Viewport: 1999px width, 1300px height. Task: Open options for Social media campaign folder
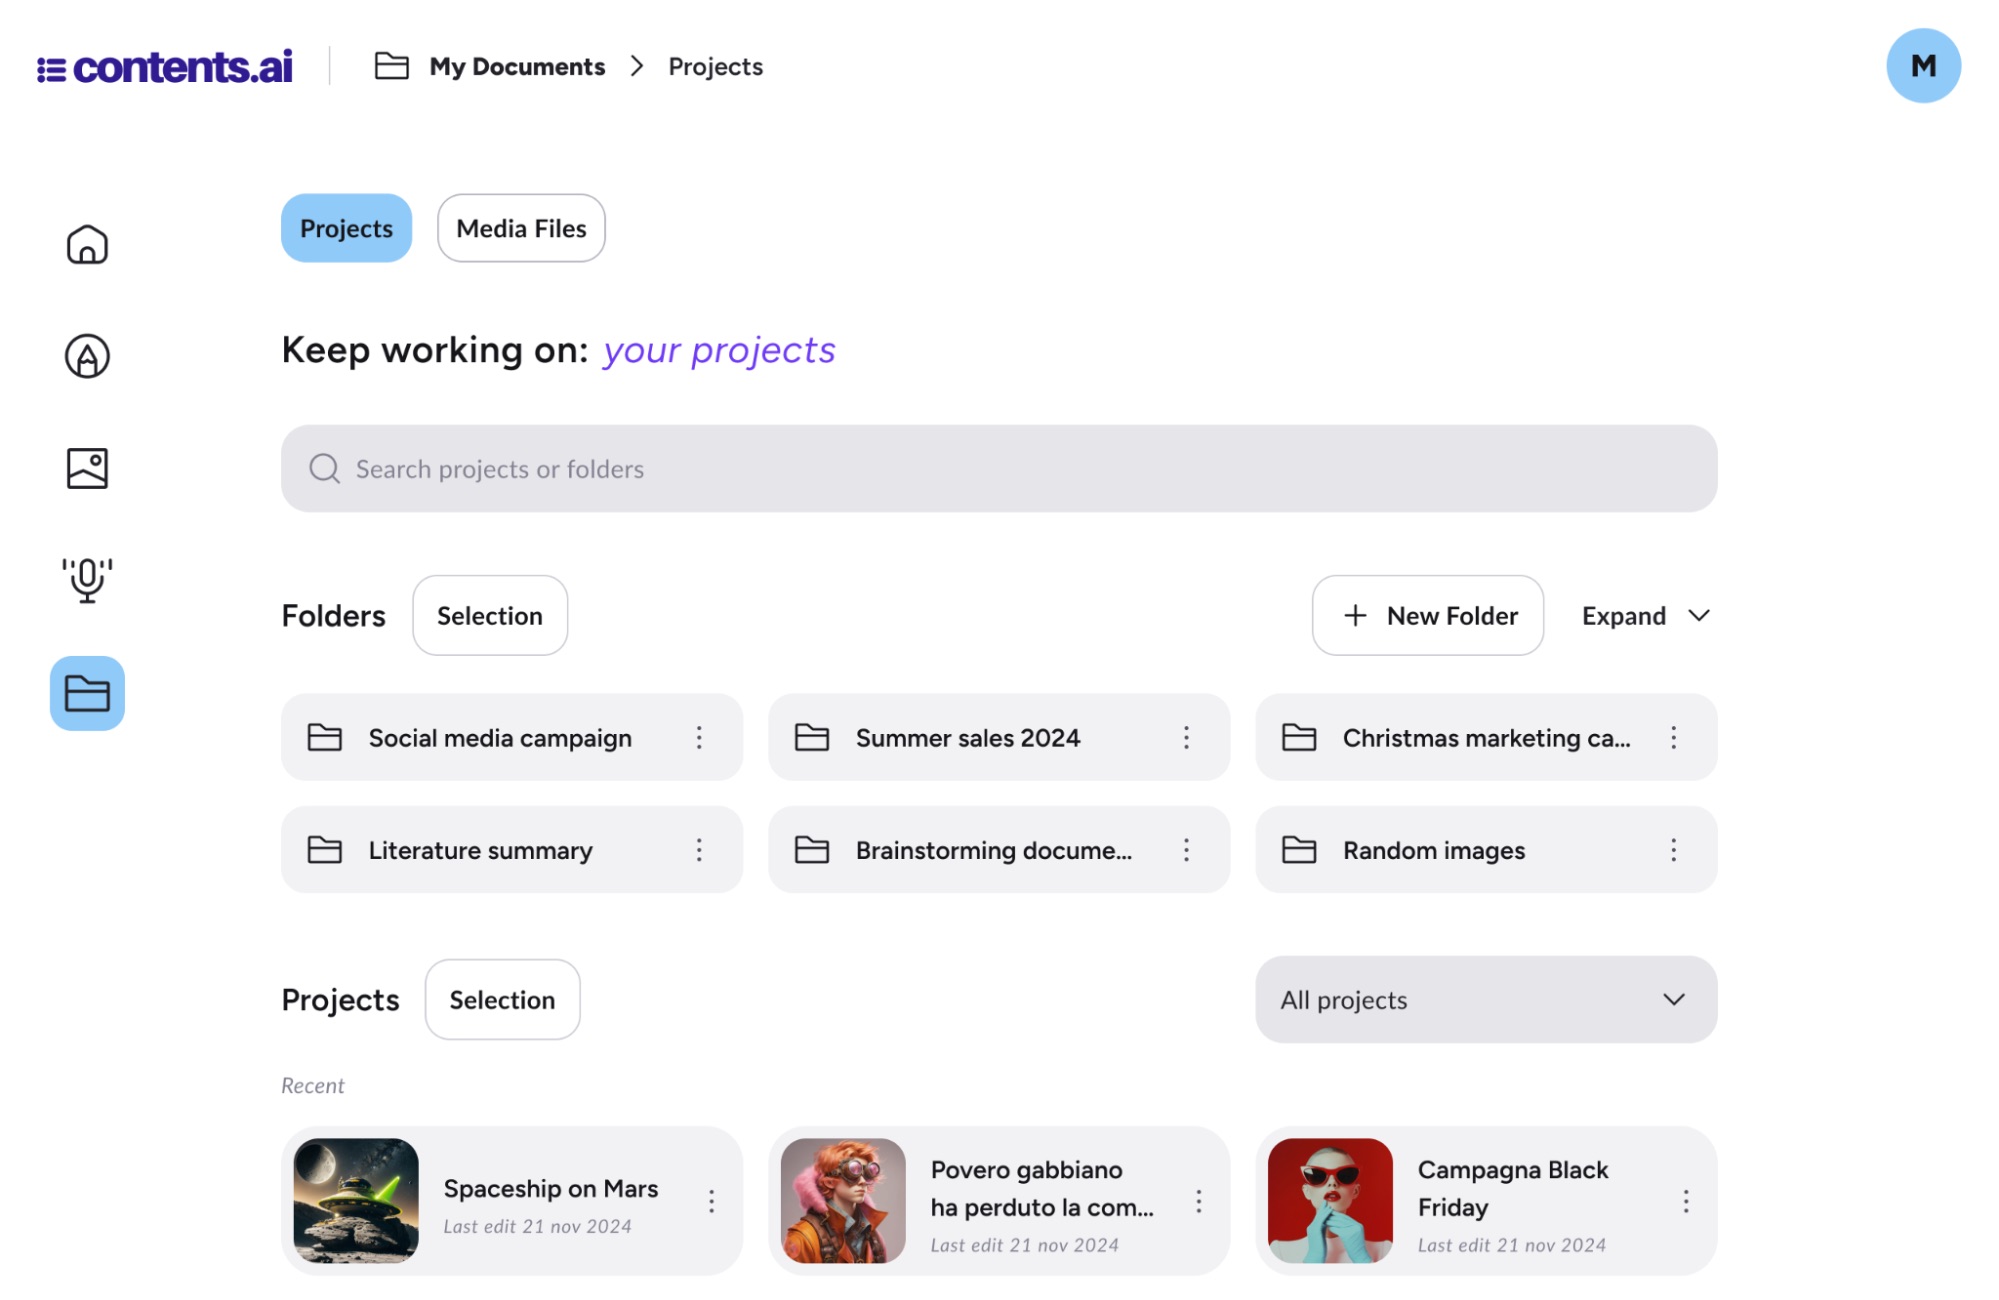pyautogui.click(x=699, y=737)
